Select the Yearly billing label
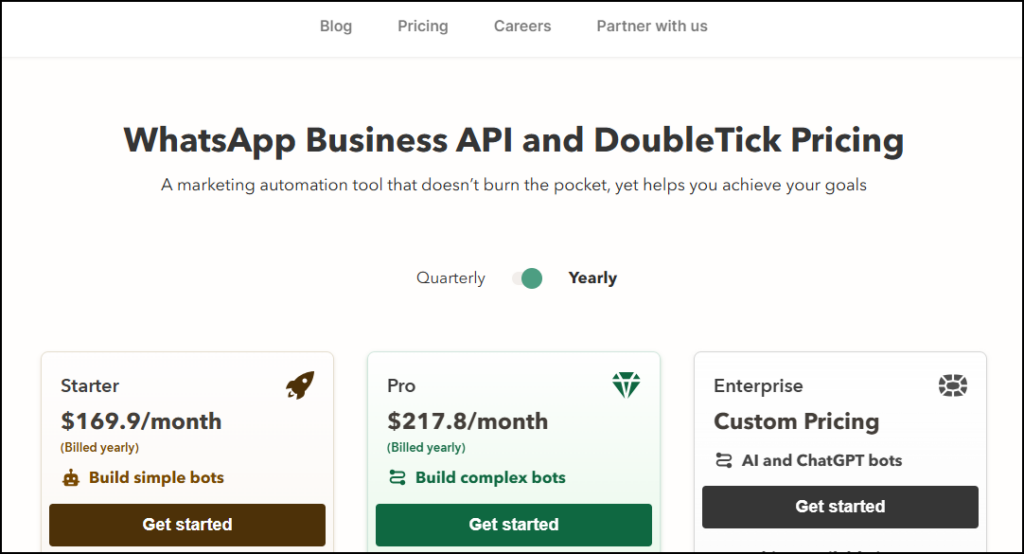The height and width of the screenshot is (554, 1024). point(592,278)
